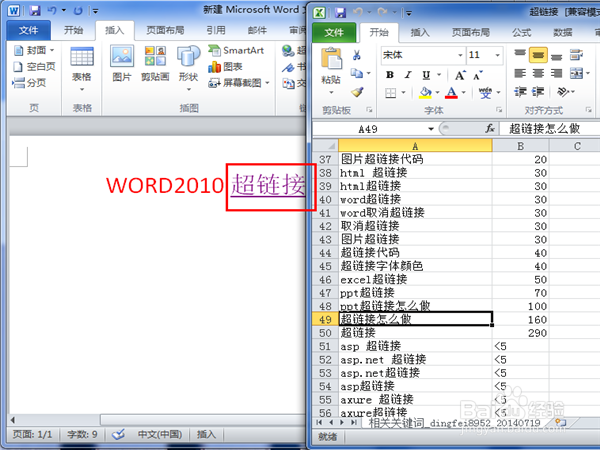This screenshot has width=600, height=450.
Task: Click the Excel Paste (粘贴) button
Action: tap(331, 71)
